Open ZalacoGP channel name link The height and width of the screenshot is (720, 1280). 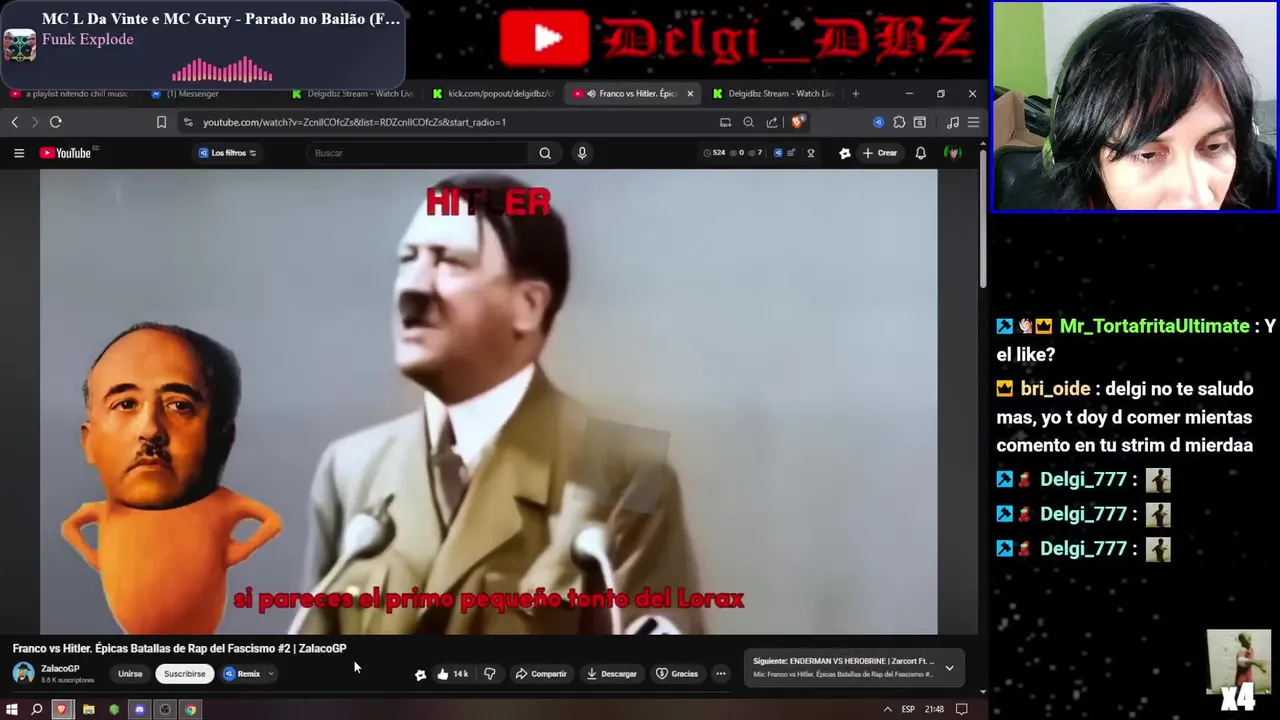click(60, 668)
